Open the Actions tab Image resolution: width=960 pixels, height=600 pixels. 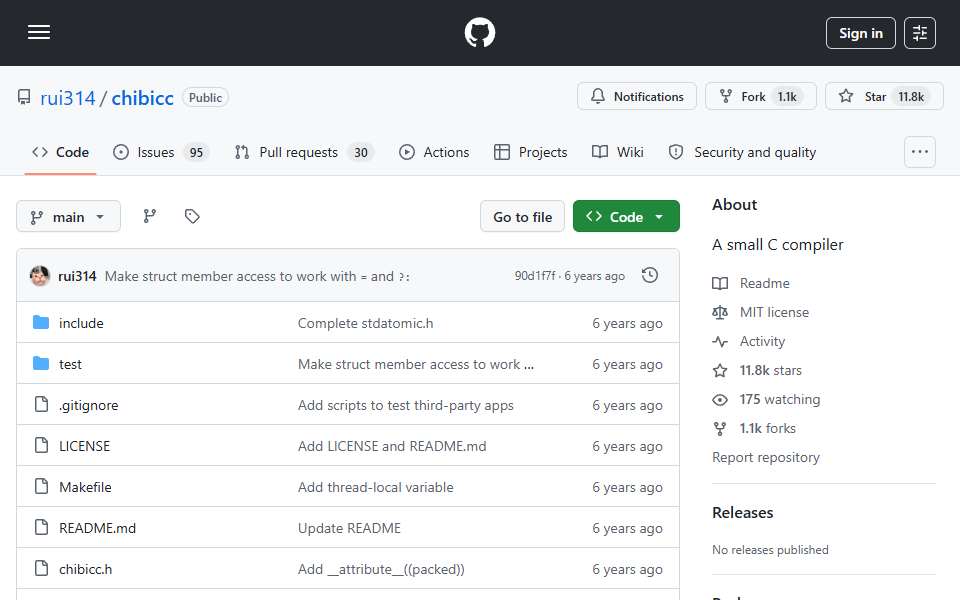434,152
